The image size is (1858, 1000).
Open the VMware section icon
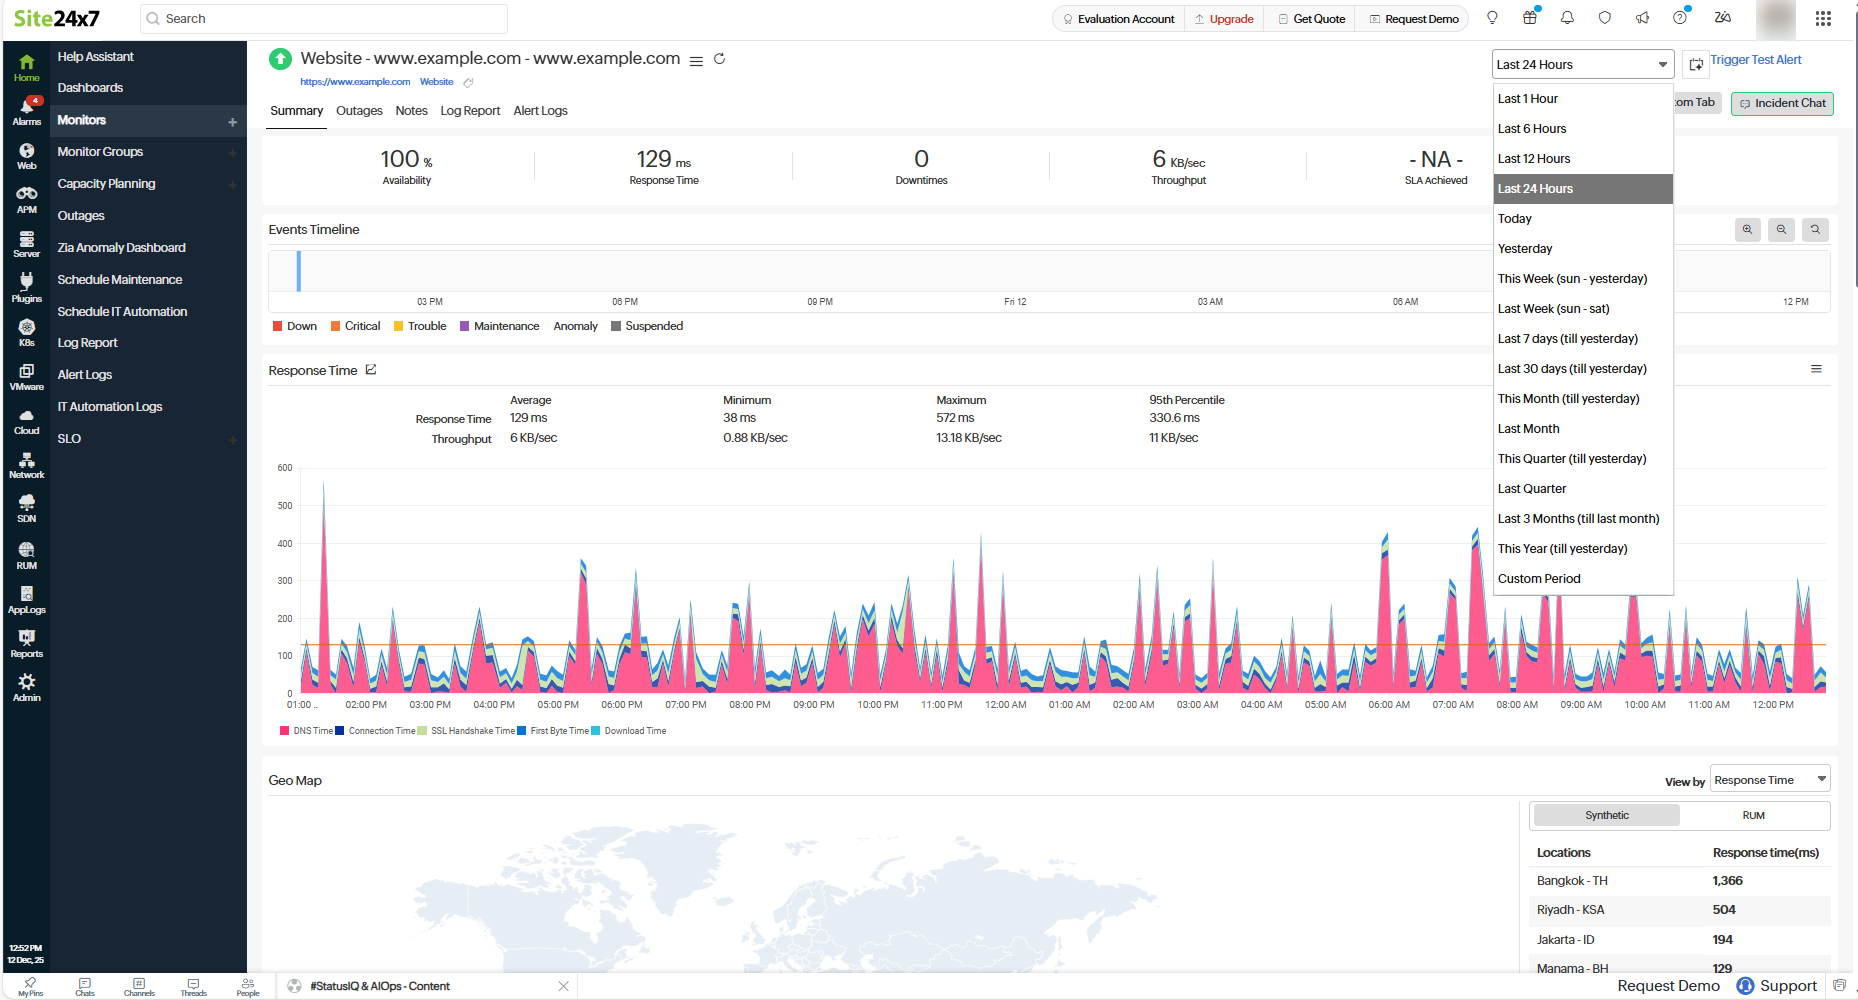coord(27,376)
